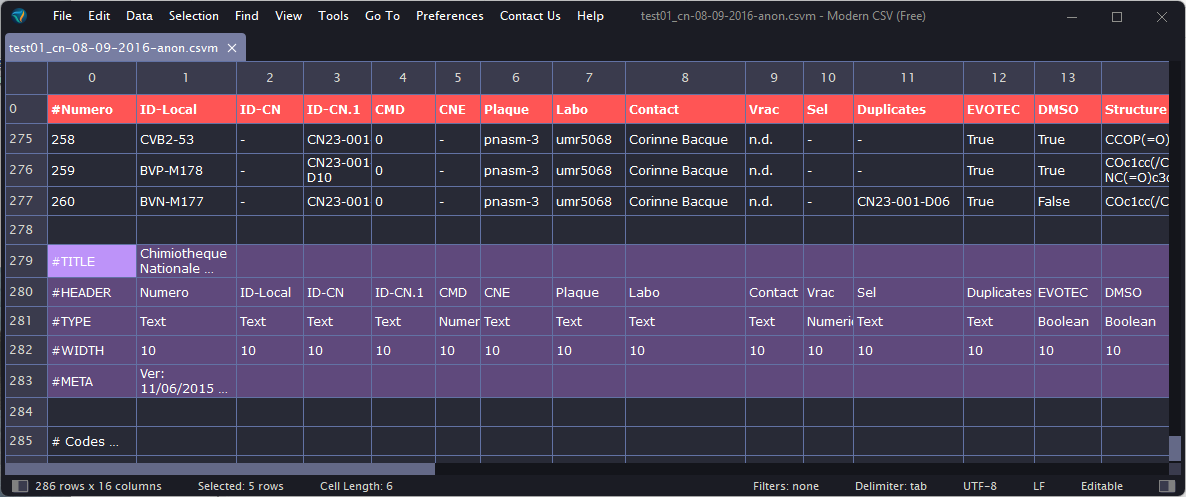Viewport: 1186px width, 497px height.
Task: Select the False cell in row 277
Action: tap(1068, 201)
